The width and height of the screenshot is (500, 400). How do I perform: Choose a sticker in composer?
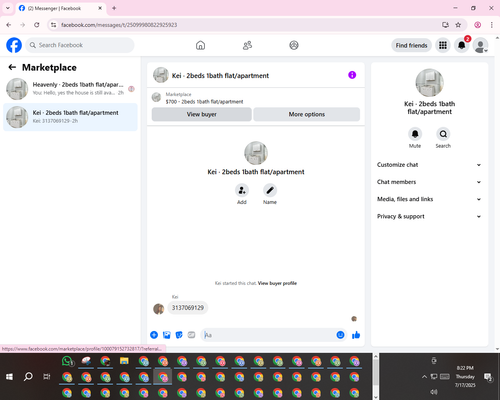pyautogui.click(x=179, y=335)
